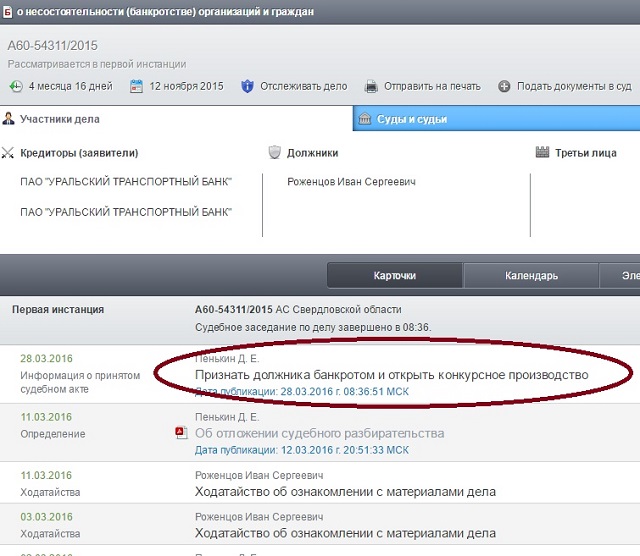
Task: Switch to the Суды и судьи tab
Action: 411,119
